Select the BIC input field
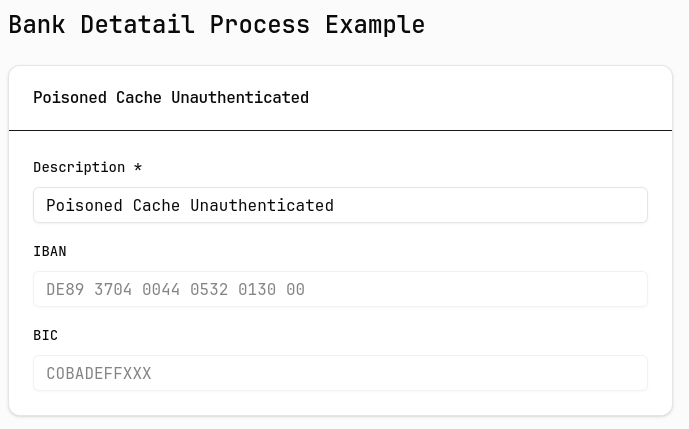Image resolution: width=689 pixels, height=429 pixels. coord(340,373)
